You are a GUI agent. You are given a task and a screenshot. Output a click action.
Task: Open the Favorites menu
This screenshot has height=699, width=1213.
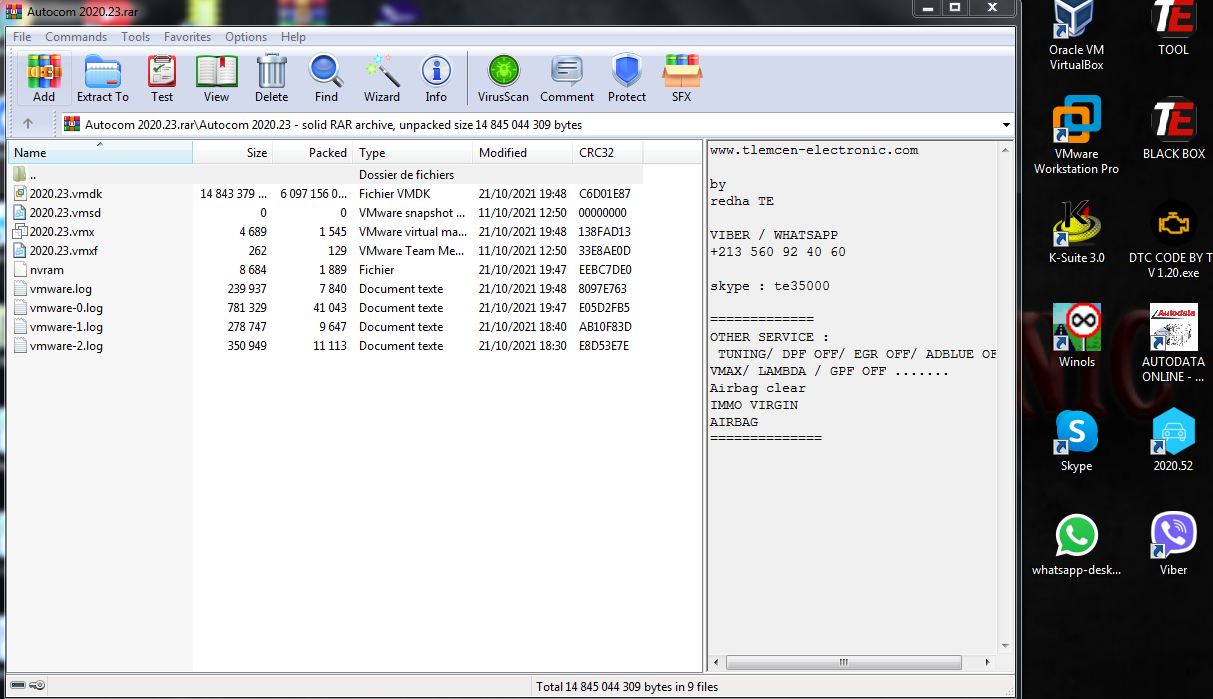(x=188, y=37)
